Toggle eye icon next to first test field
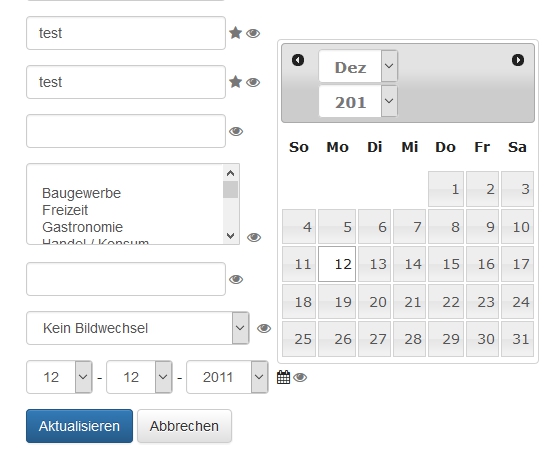Image resolution: width=550 pixels, height=453 pixels. (x=253, y=33)
